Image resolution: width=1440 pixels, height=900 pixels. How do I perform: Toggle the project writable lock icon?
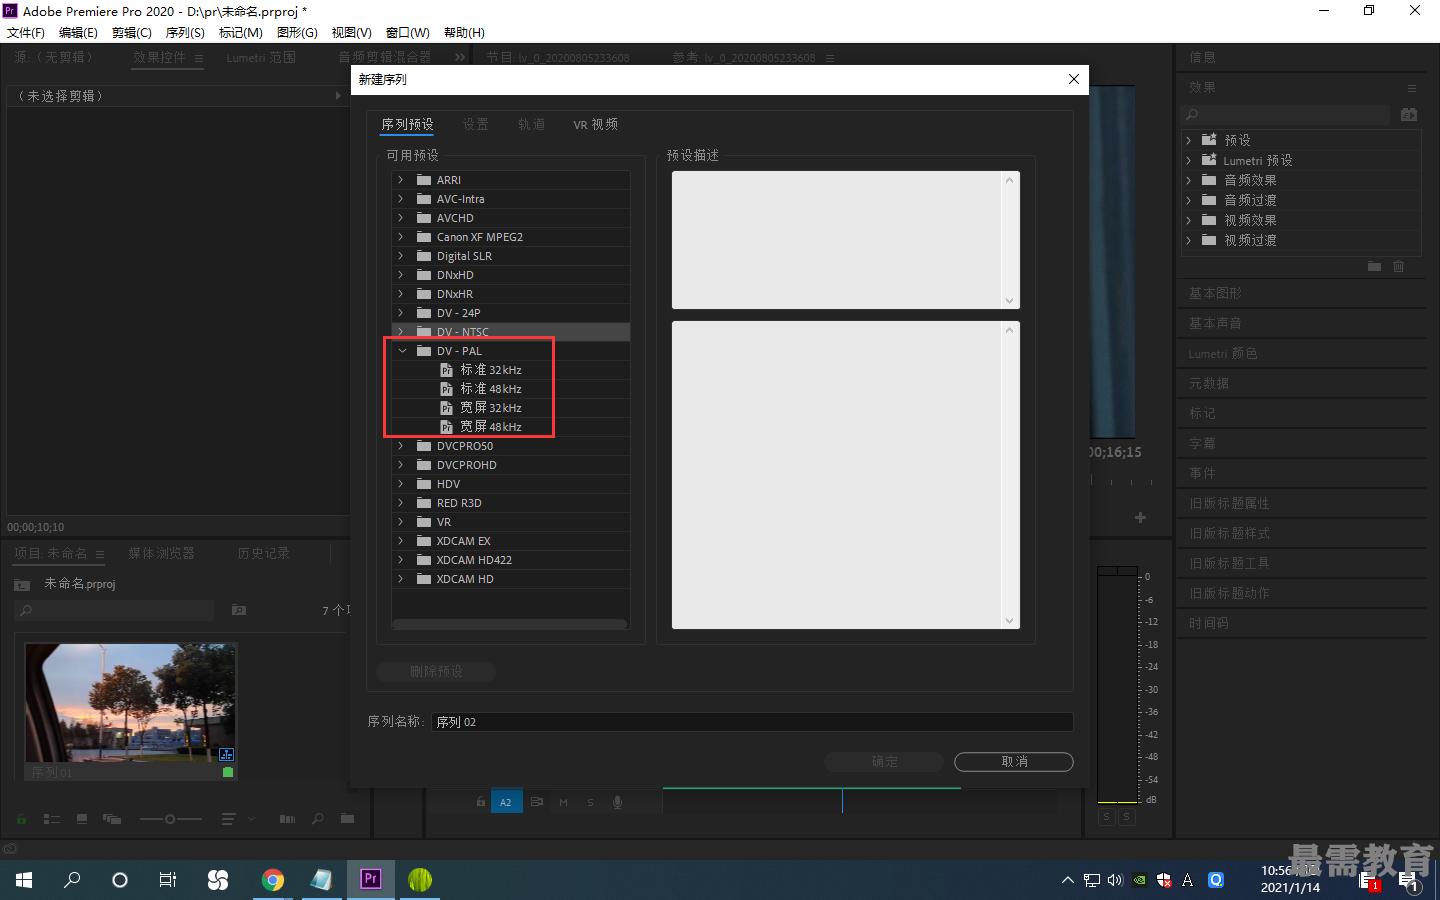click(21, 819)
